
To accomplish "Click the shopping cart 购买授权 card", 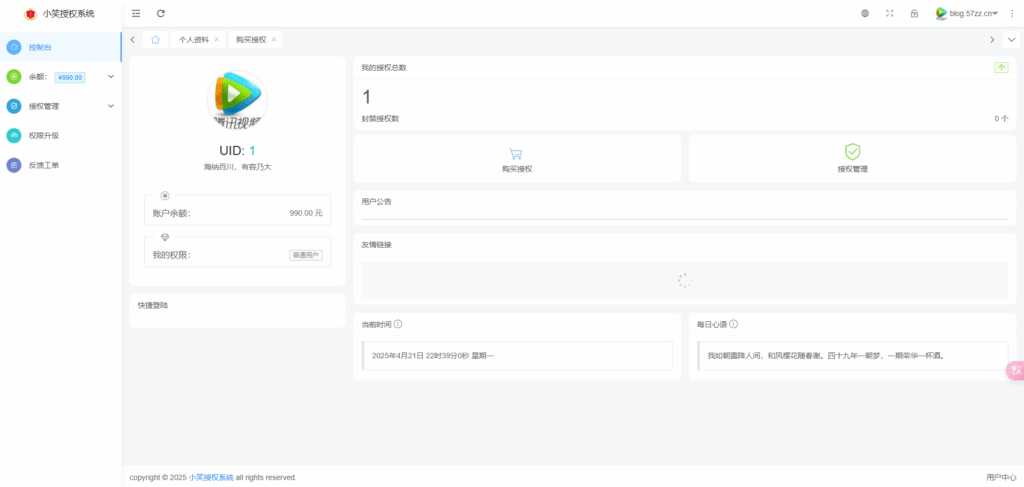I will point(517,159).
